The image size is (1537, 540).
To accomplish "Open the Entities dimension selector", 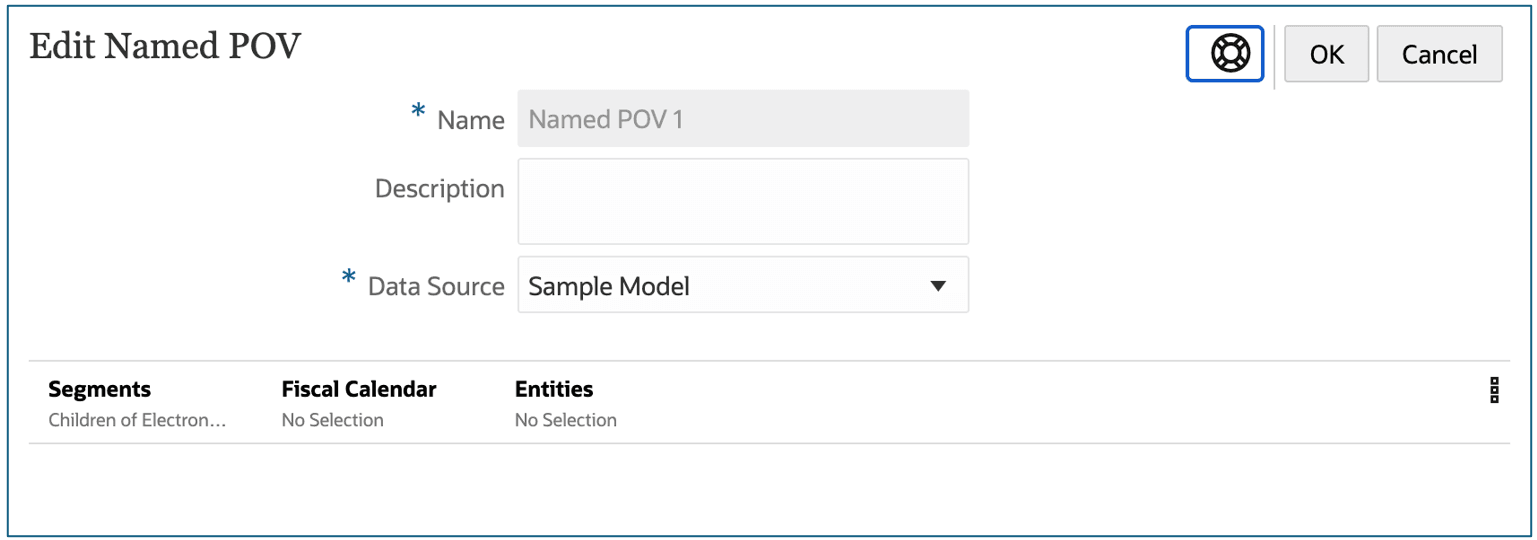I will 554,389.
